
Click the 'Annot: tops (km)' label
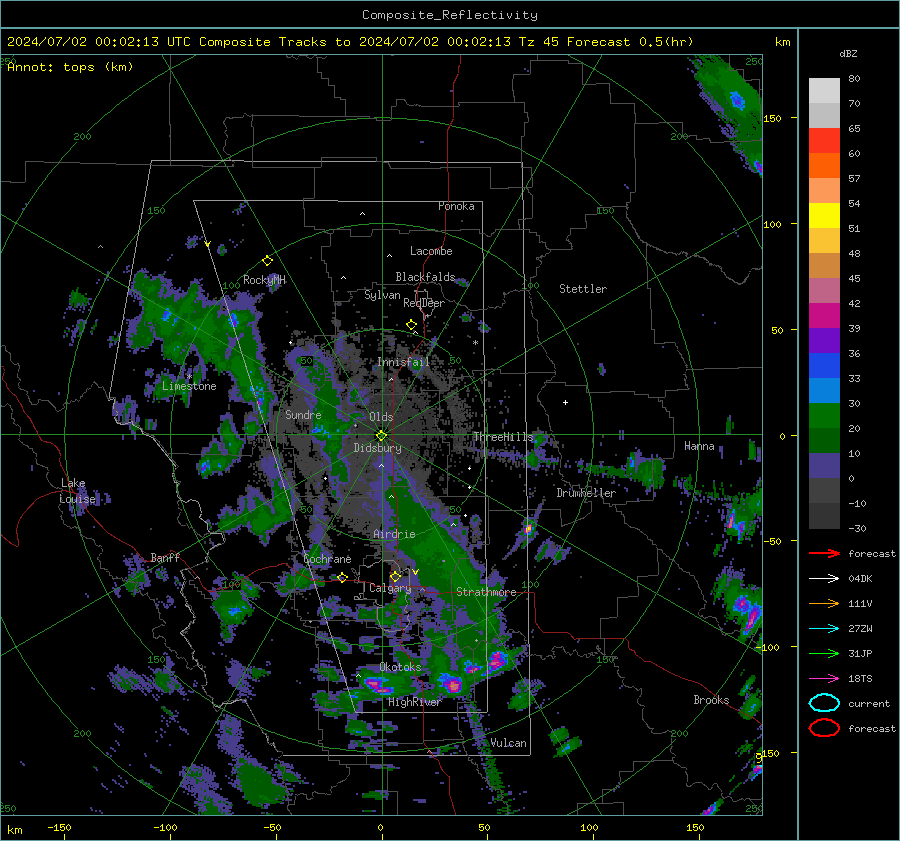(x=70, y=67)
